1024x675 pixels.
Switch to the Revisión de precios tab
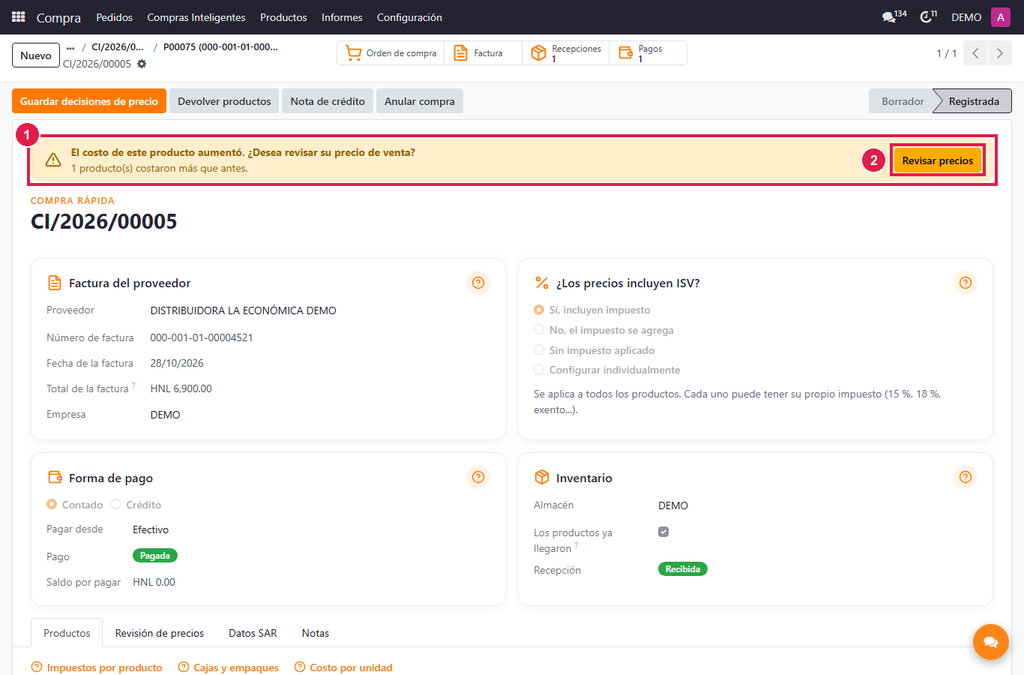pos(159,633)
